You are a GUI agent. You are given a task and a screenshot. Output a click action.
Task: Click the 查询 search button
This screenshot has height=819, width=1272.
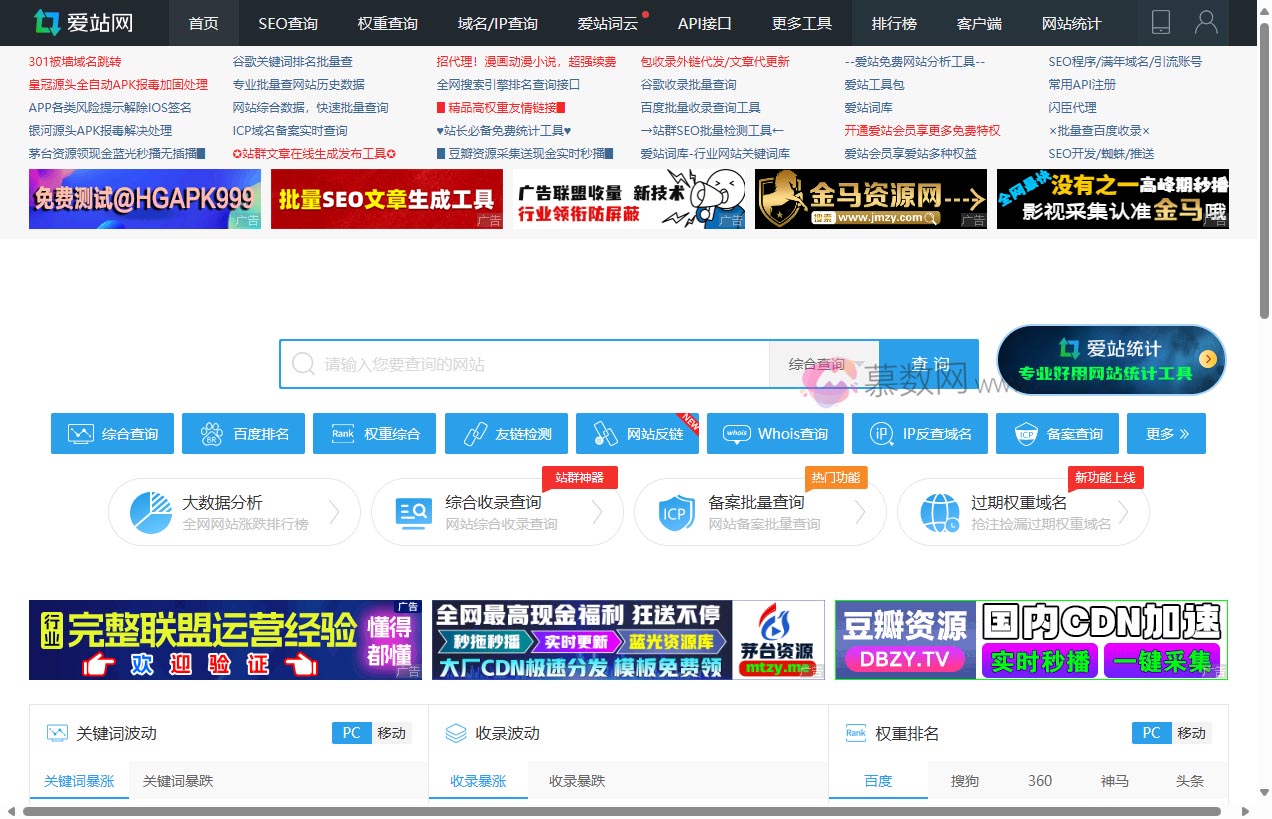click(x=930, y=364)
